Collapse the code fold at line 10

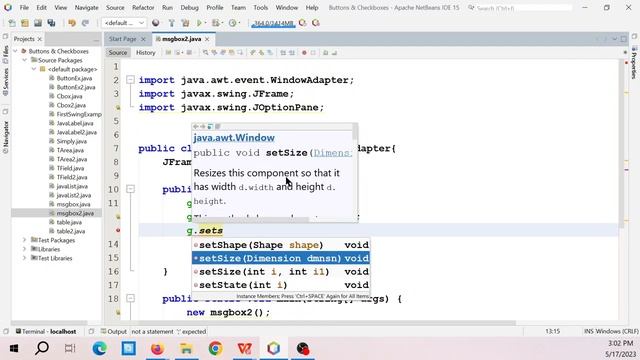[130, 189]
